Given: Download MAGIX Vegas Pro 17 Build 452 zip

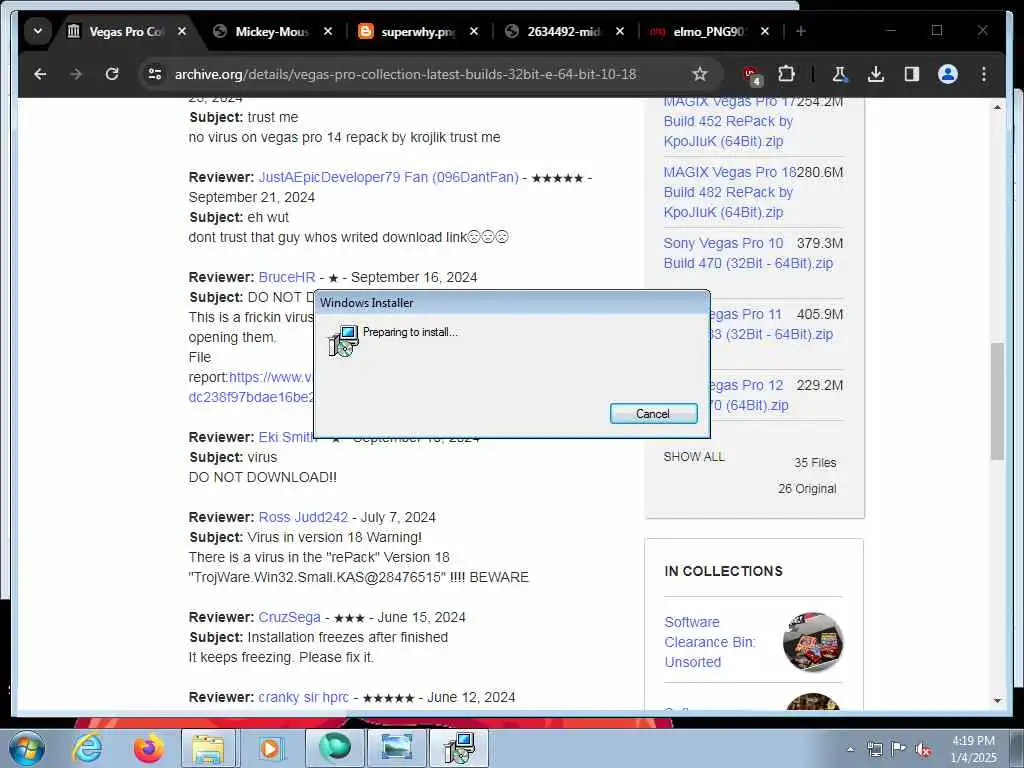Looking at the screenshot, I should point(728,121).
